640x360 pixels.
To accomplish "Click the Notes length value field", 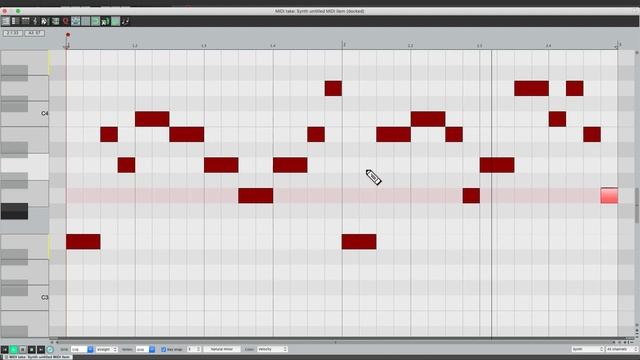I will [142, 349].
